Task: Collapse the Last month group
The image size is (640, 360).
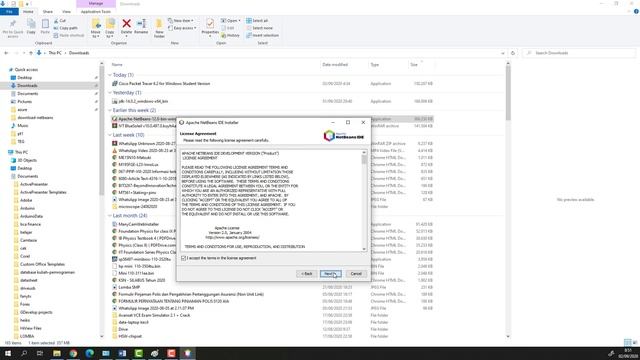Action: (110, 216)
